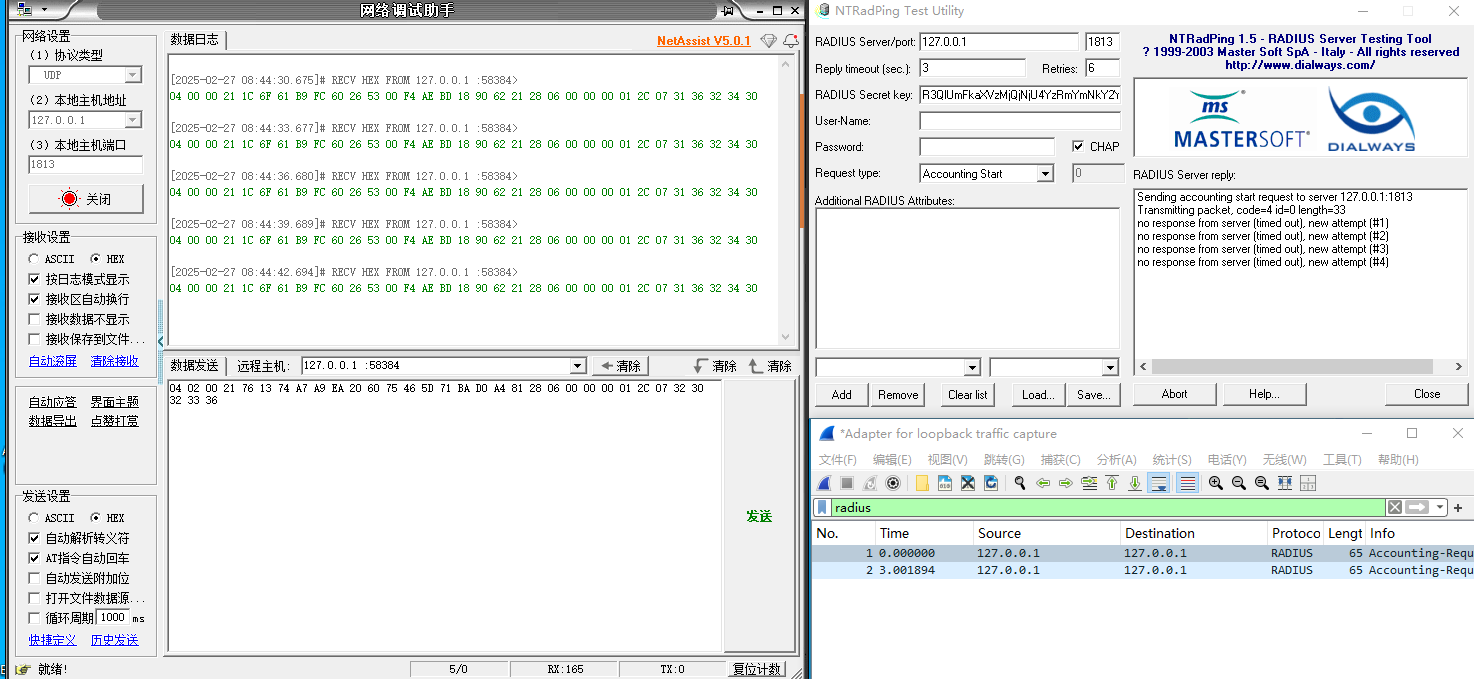Click the RADIUS Secret key input field

1020,95
